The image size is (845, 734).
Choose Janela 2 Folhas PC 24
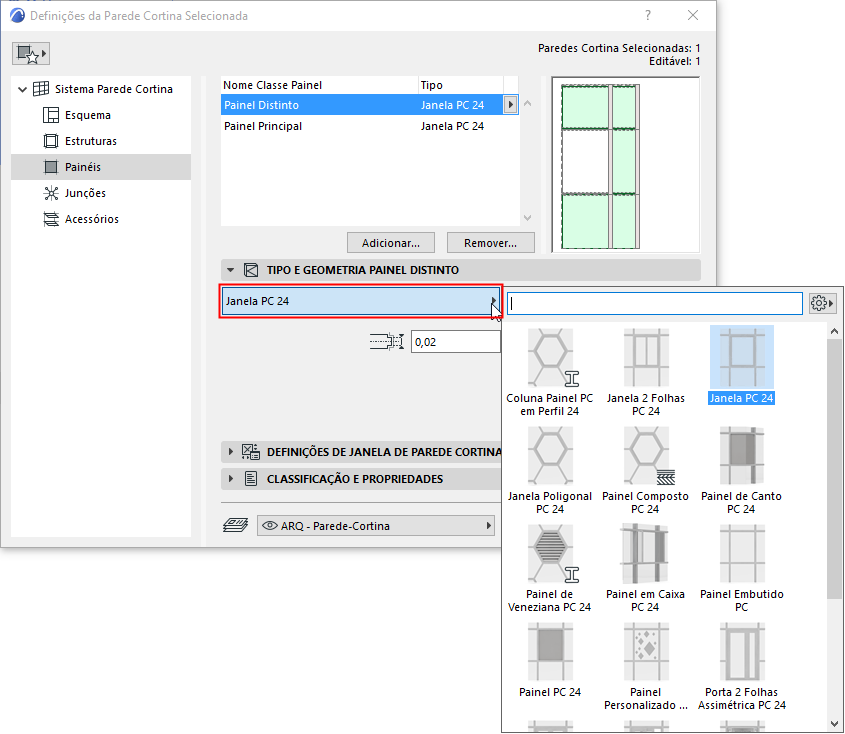(646, 372)
